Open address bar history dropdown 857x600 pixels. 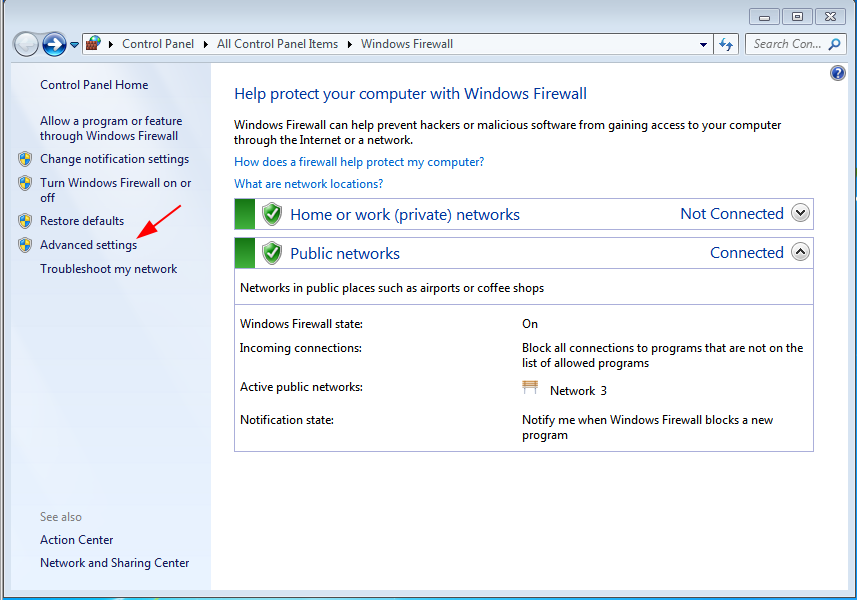coord(703,44)
